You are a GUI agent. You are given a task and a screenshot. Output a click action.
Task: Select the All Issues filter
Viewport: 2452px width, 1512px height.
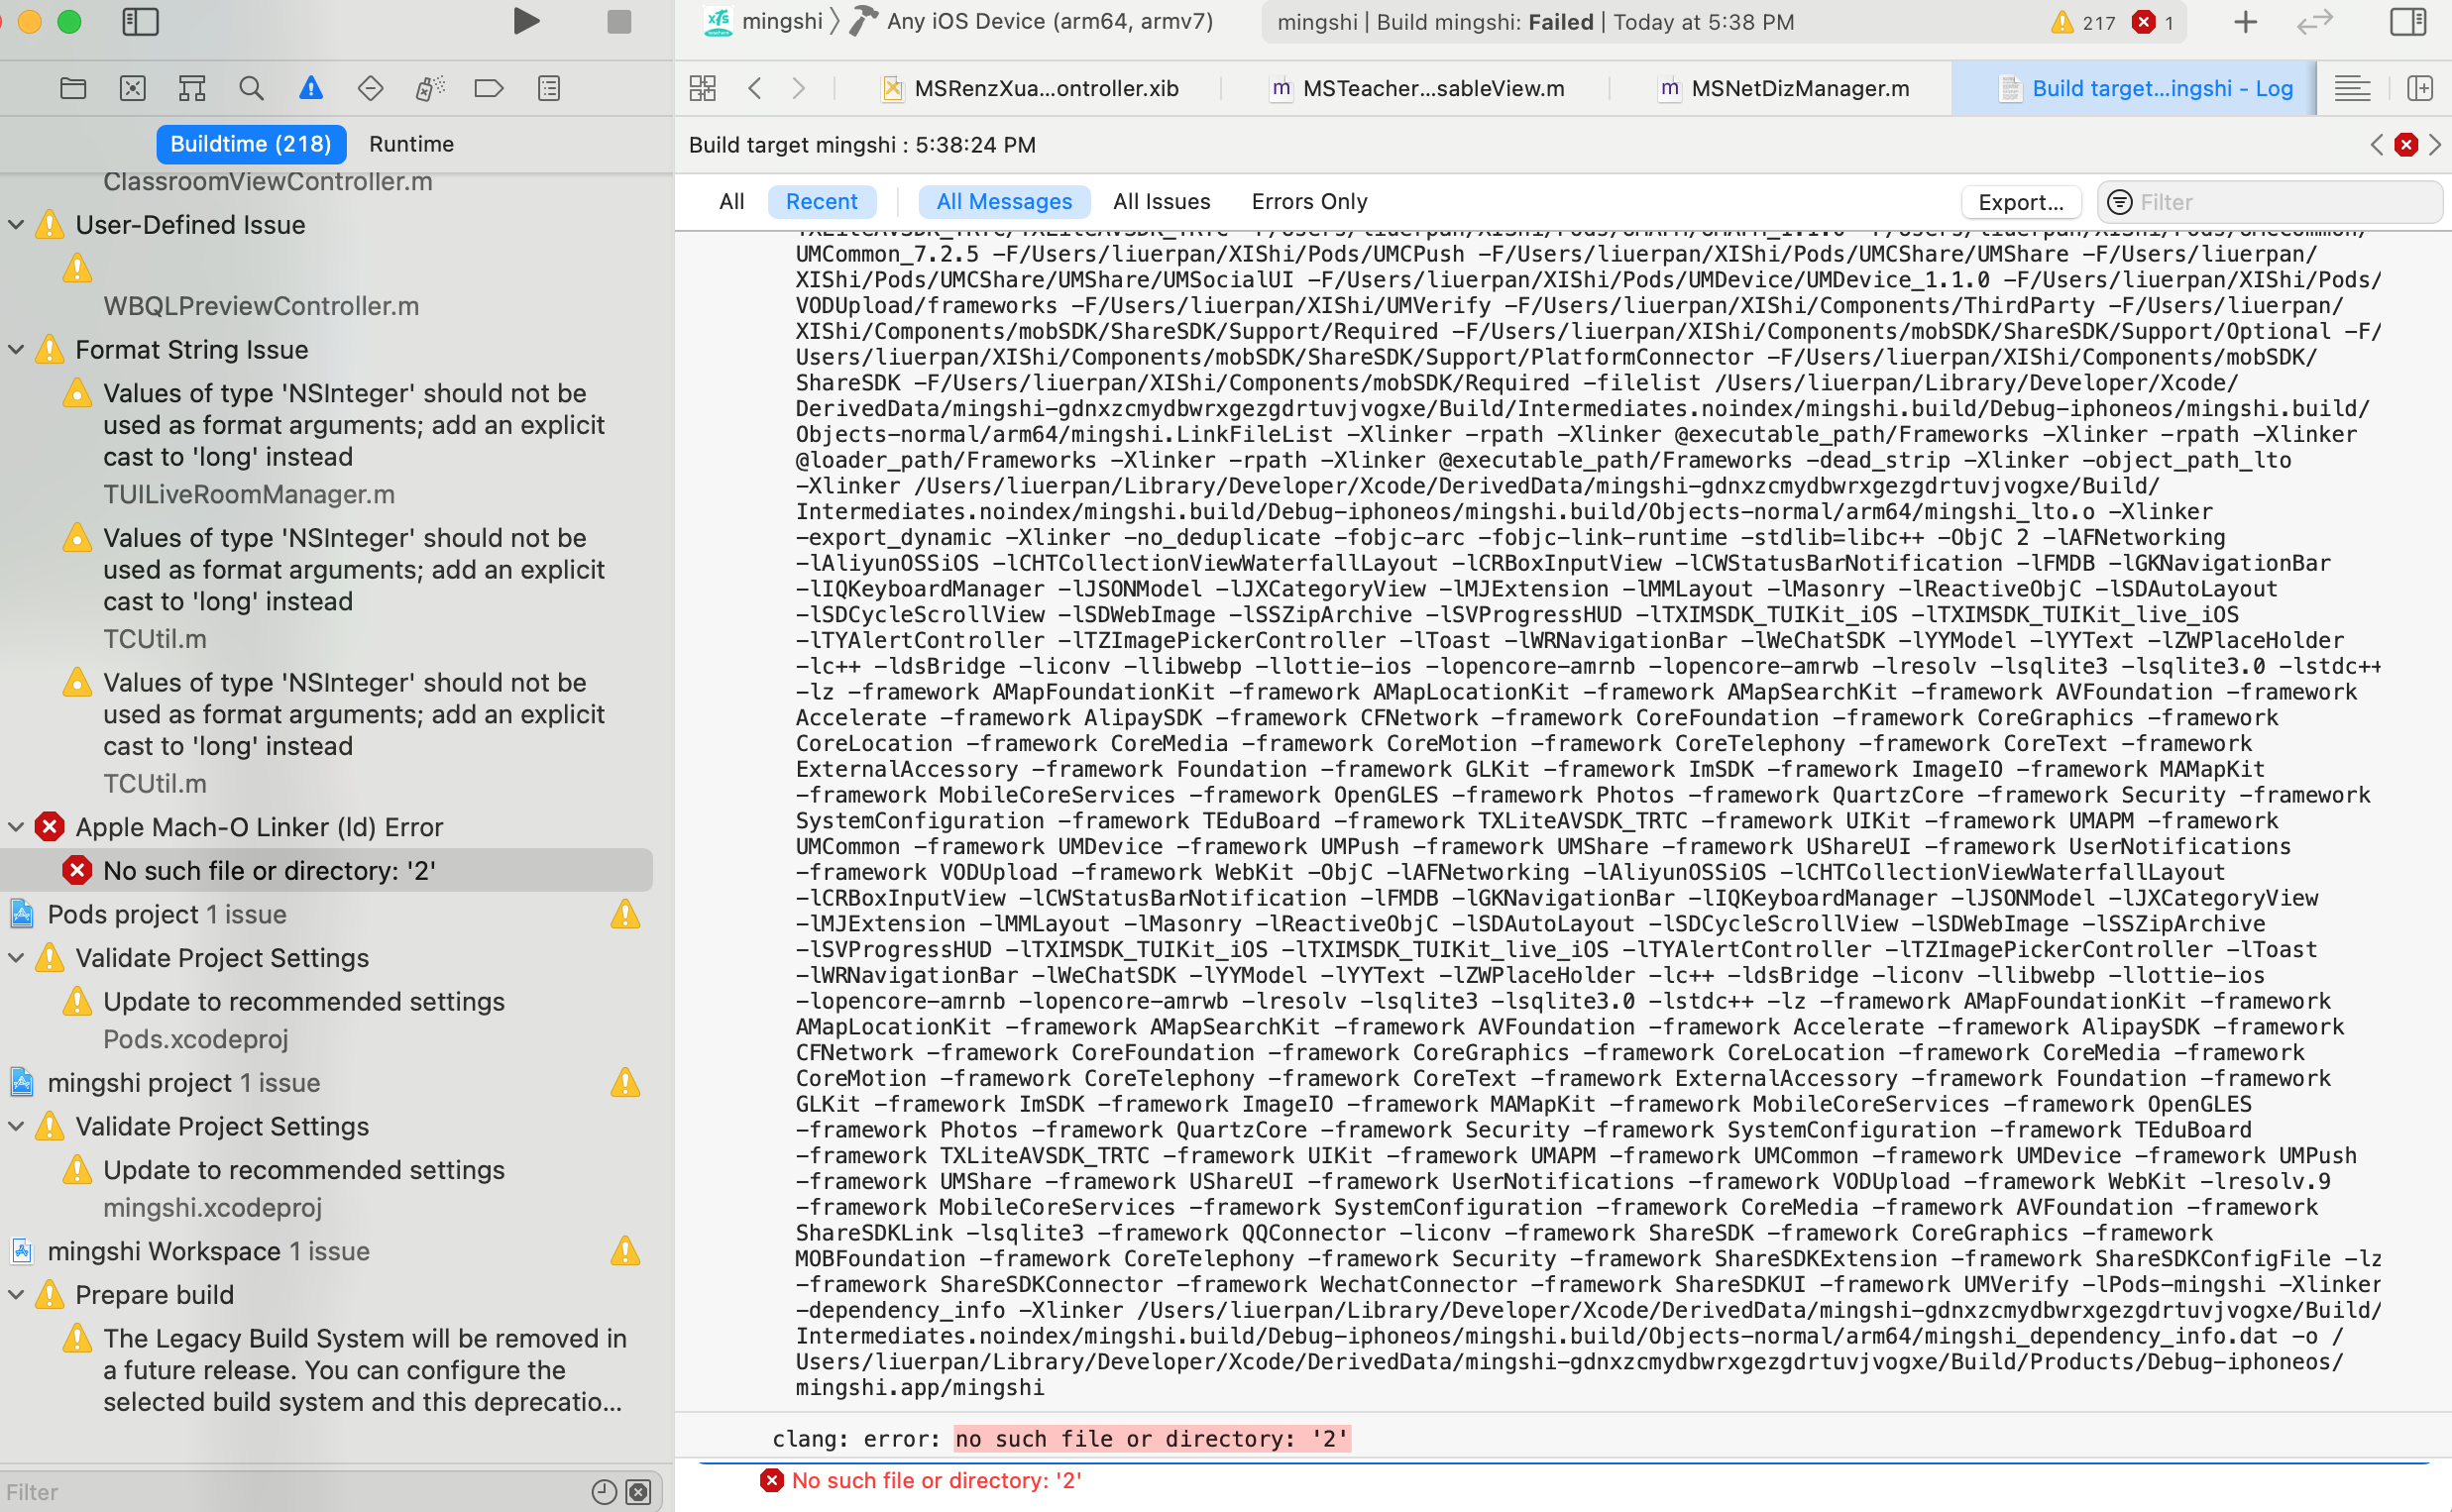(x=1162, y=201)
